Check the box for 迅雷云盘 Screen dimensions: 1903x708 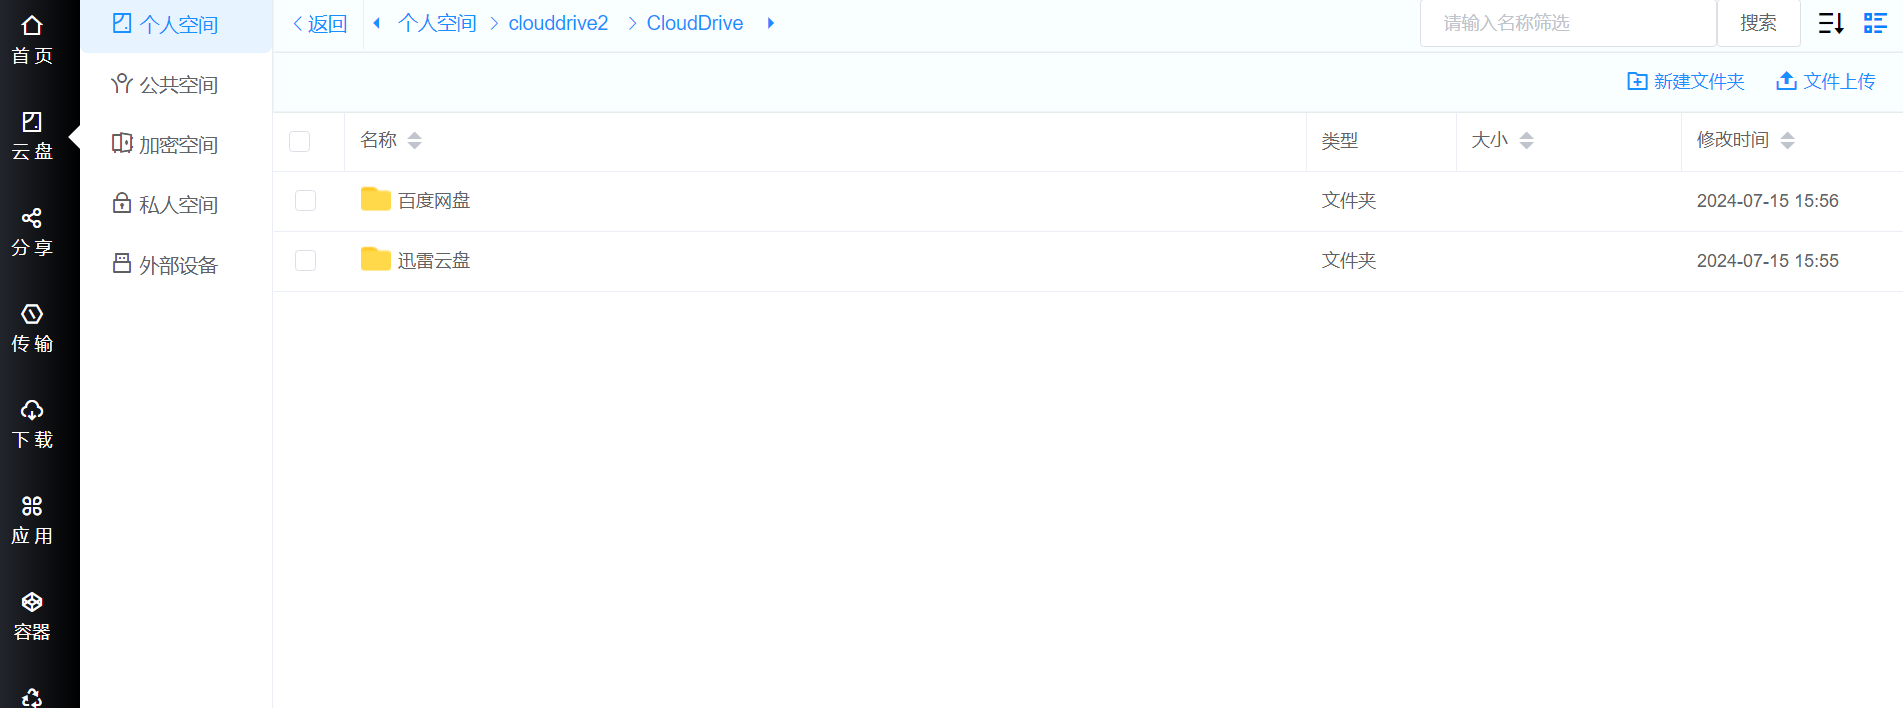tap(305, 261)
